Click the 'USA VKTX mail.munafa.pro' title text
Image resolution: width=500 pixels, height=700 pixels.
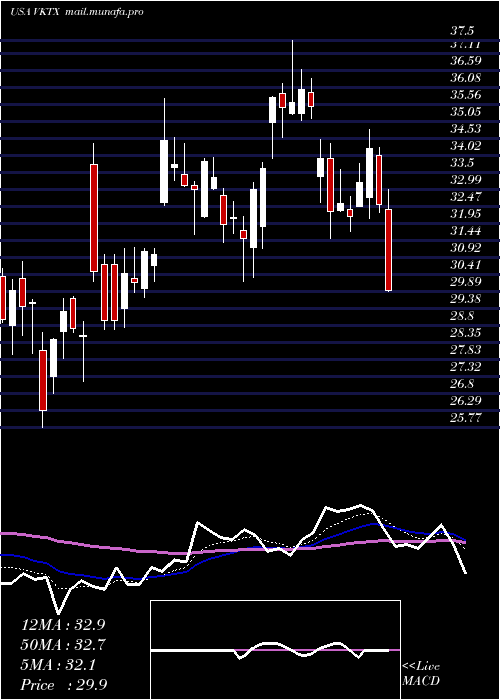pos(77,12)
